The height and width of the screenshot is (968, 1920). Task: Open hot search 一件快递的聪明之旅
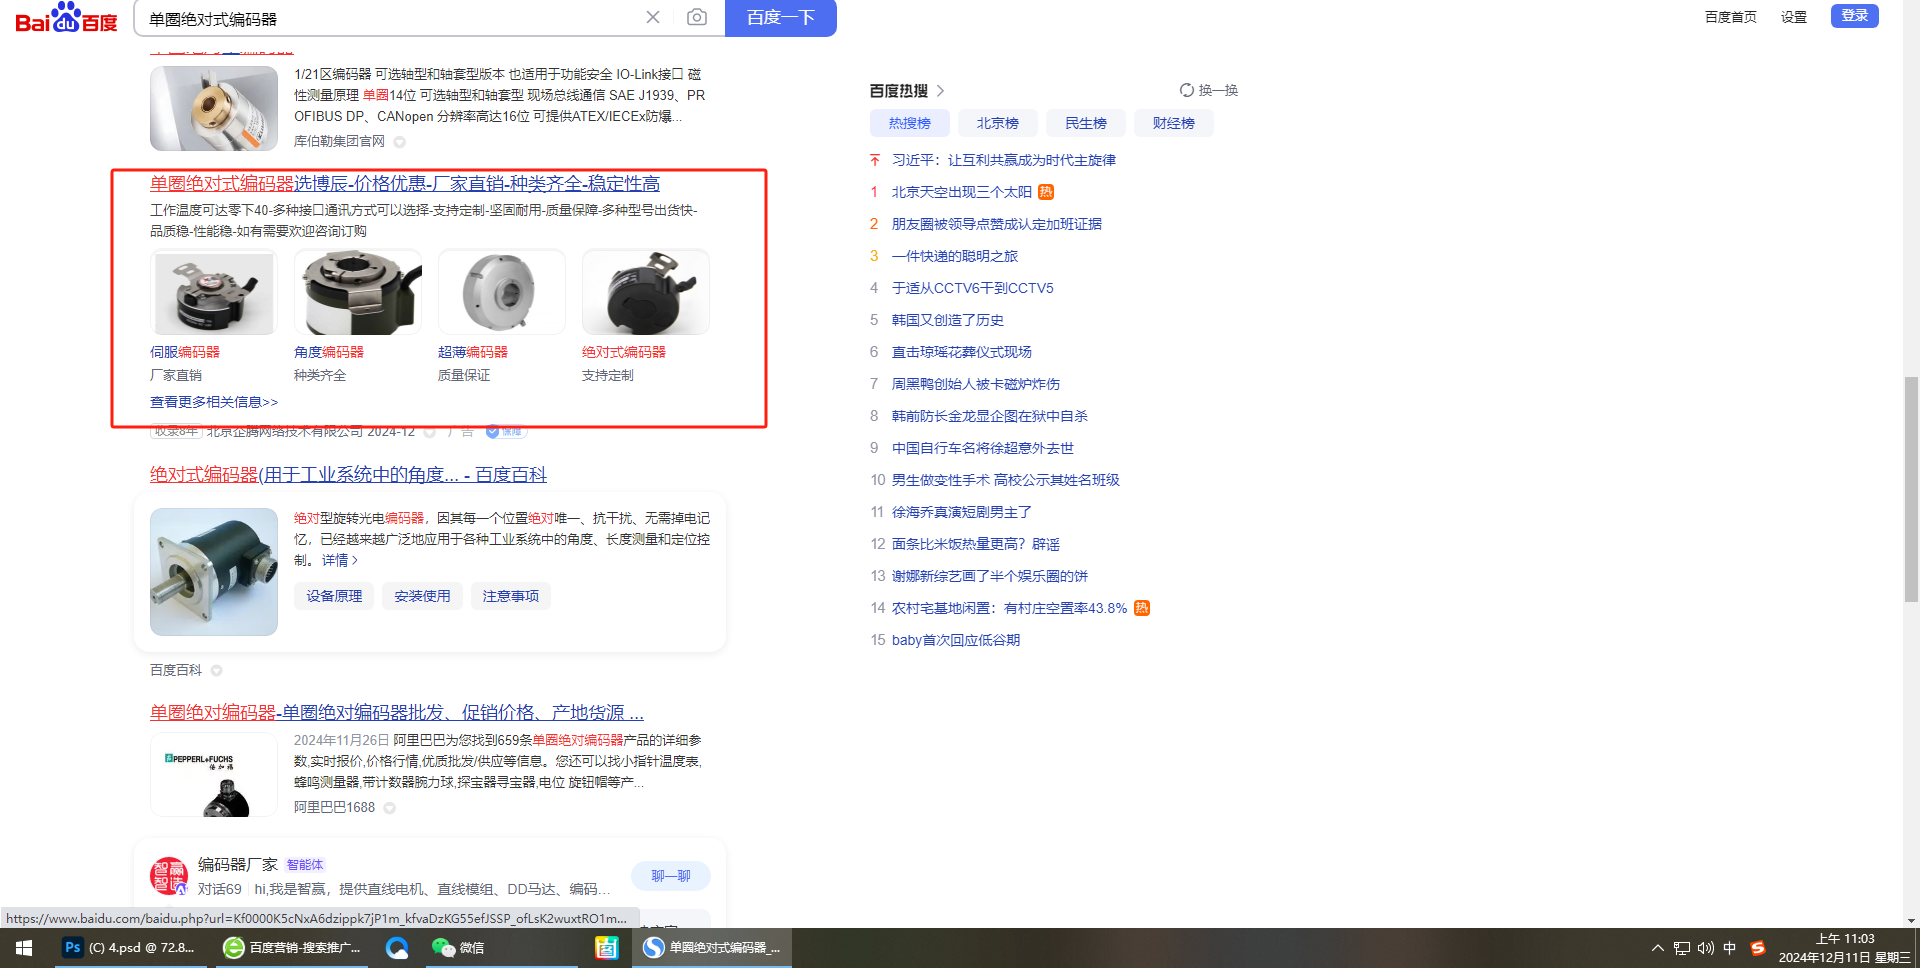(955, 256)
